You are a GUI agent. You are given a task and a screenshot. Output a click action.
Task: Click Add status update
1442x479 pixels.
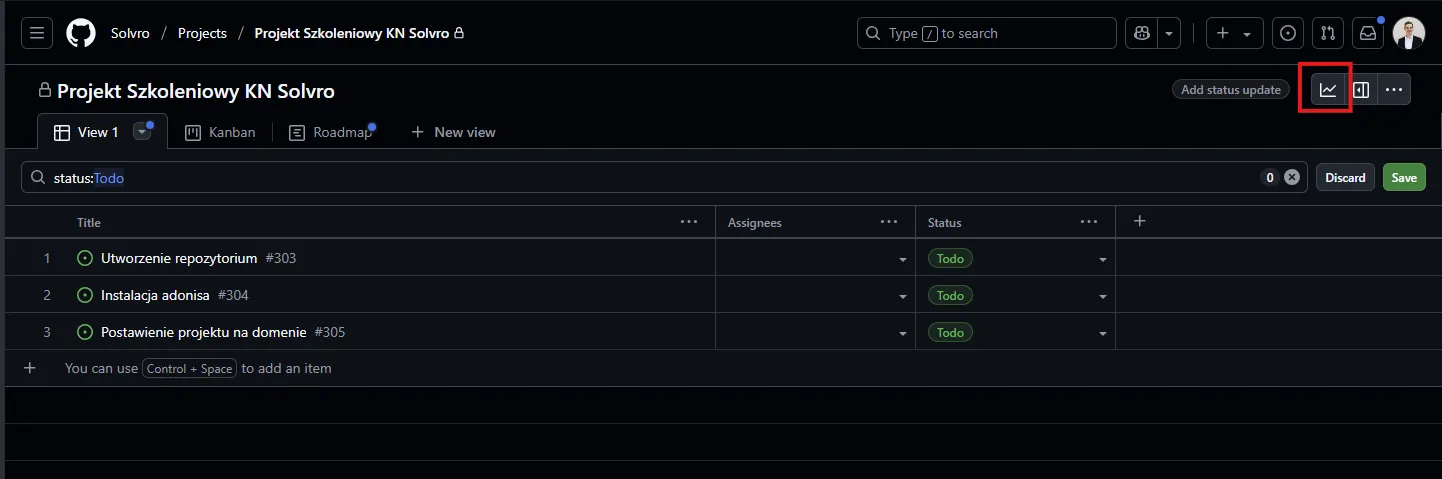(x=1230, y=90)
